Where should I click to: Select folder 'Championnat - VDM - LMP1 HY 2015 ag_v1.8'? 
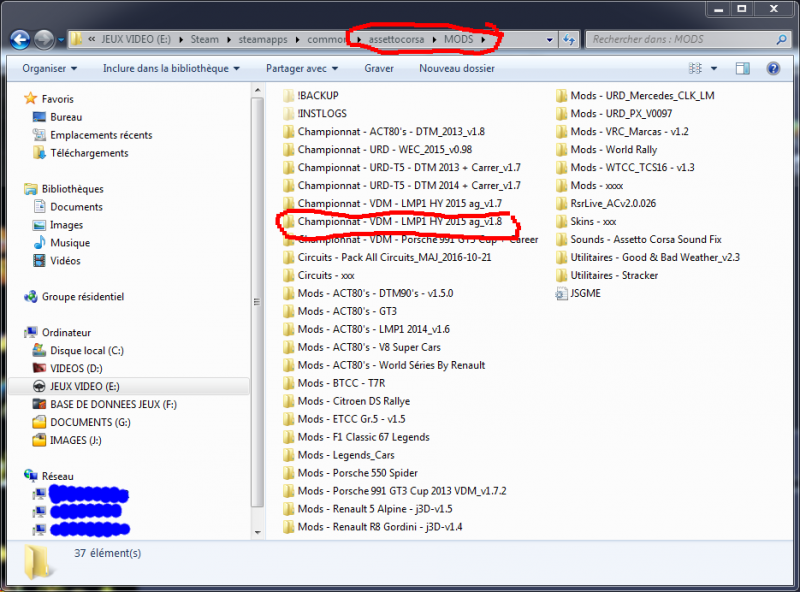tap(399, 221)
